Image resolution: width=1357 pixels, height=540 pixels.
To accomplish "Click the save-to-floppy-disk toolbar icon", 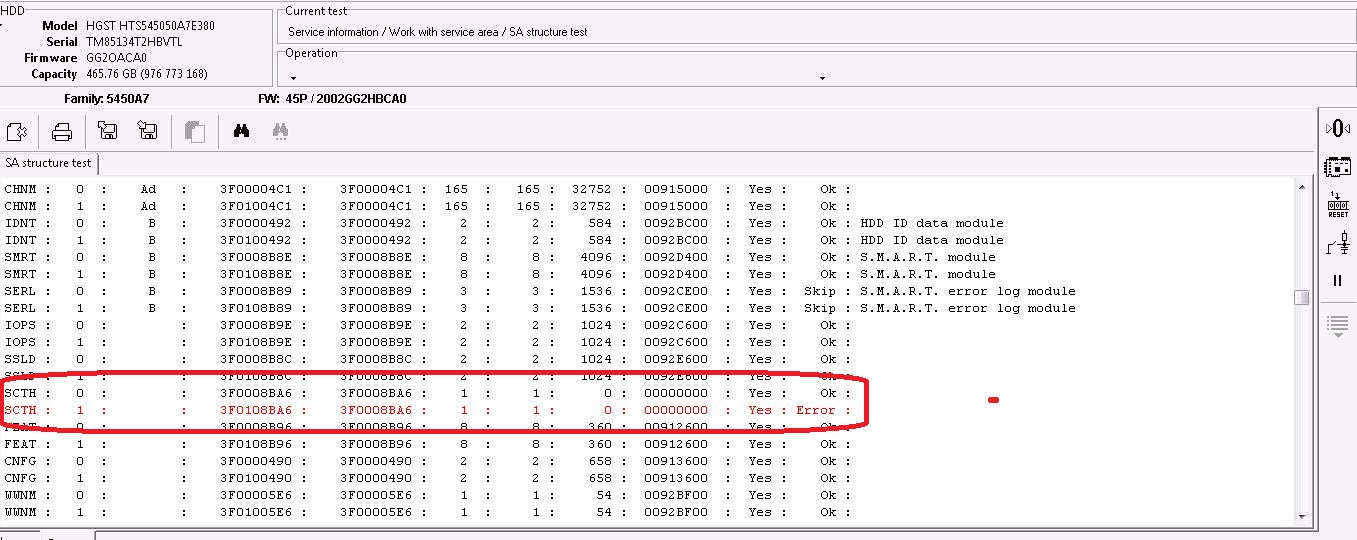I will coord(146,131).
